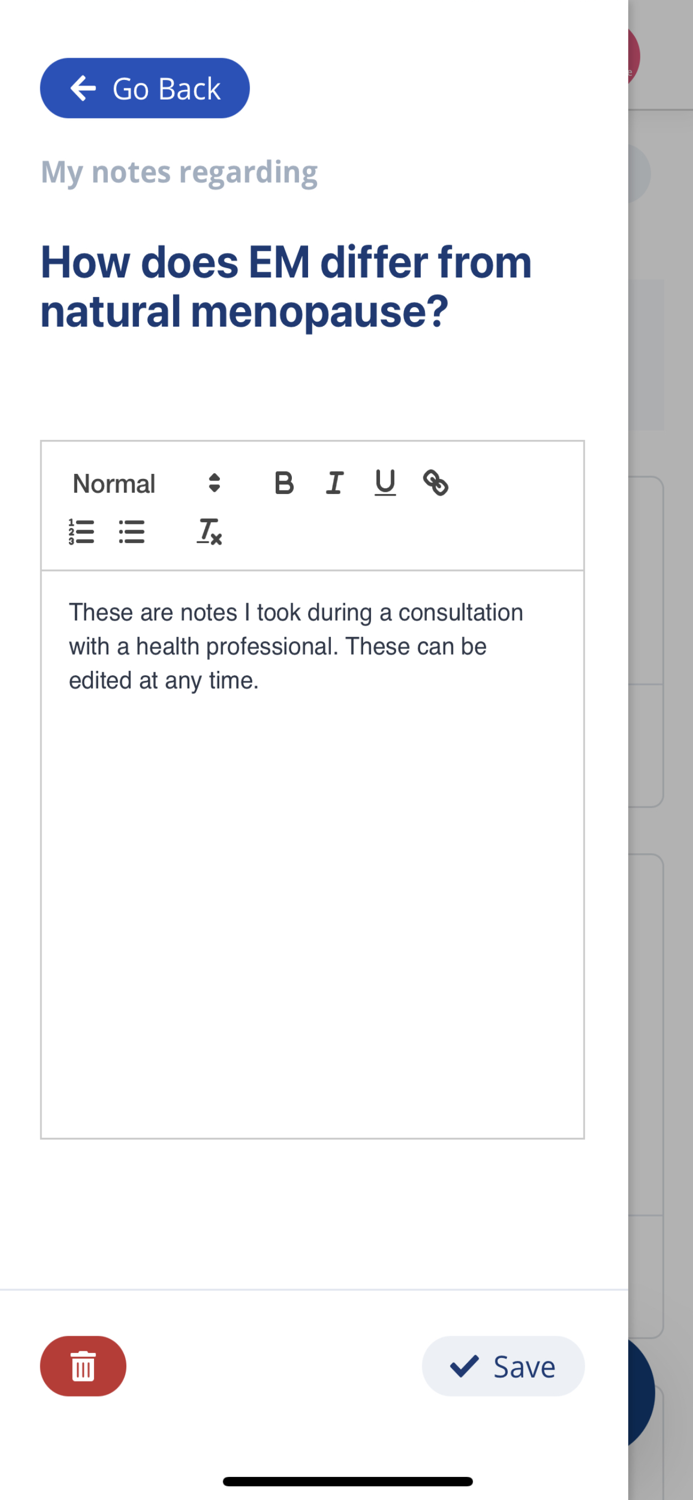Save the note
The width and height of the screenshot is (693, 1500).
503,1366
